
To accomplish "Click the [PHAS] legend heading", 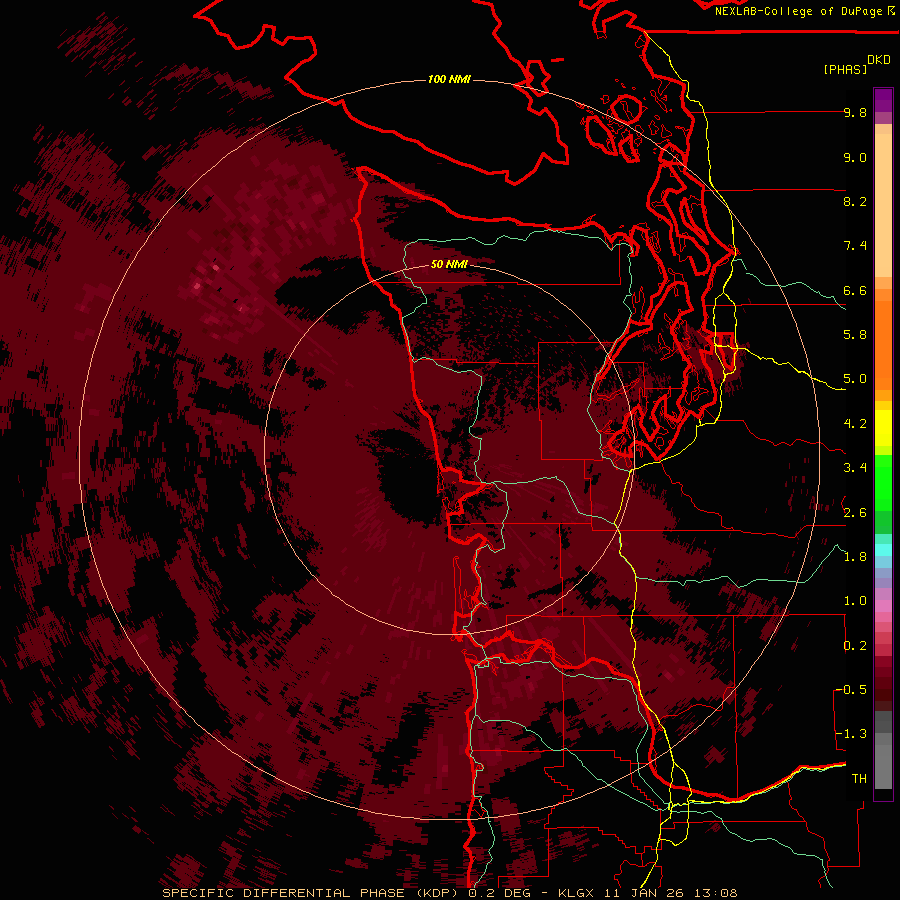I will (845, 69).
